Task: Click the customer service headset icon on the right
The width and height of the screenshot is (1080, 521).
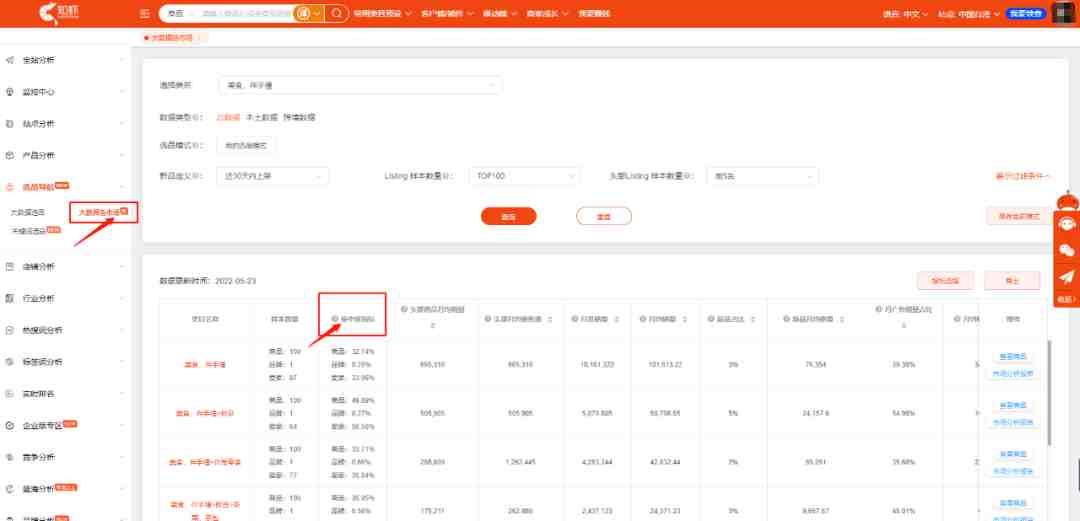Action: (1067, 224)
